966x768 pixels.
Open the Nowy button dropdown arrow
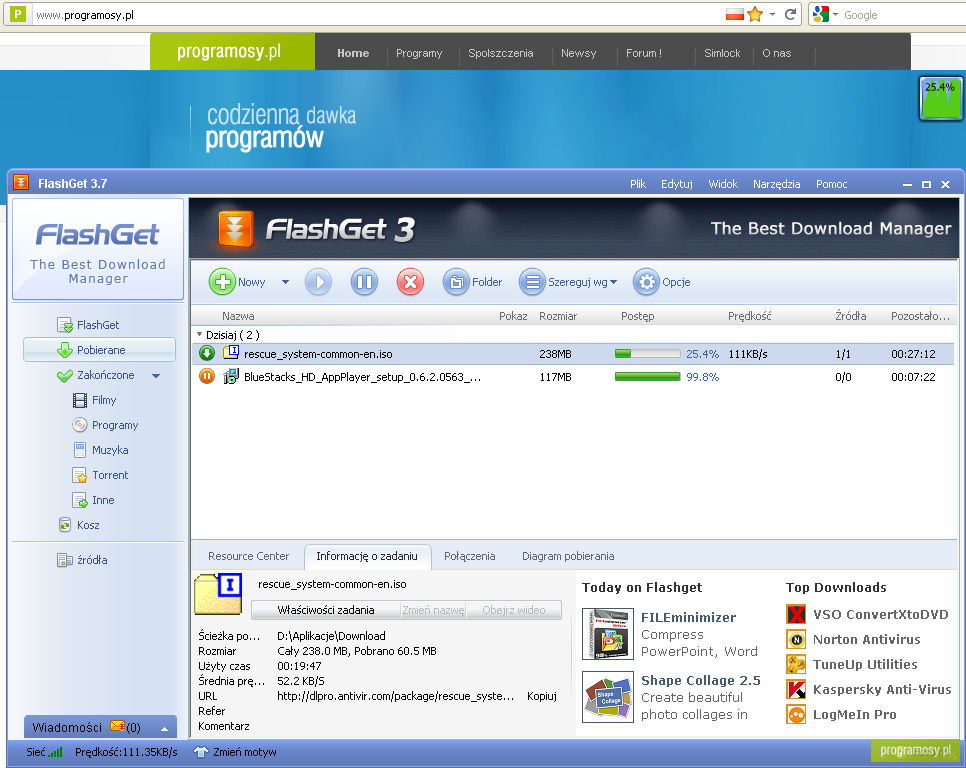[285, 282]
